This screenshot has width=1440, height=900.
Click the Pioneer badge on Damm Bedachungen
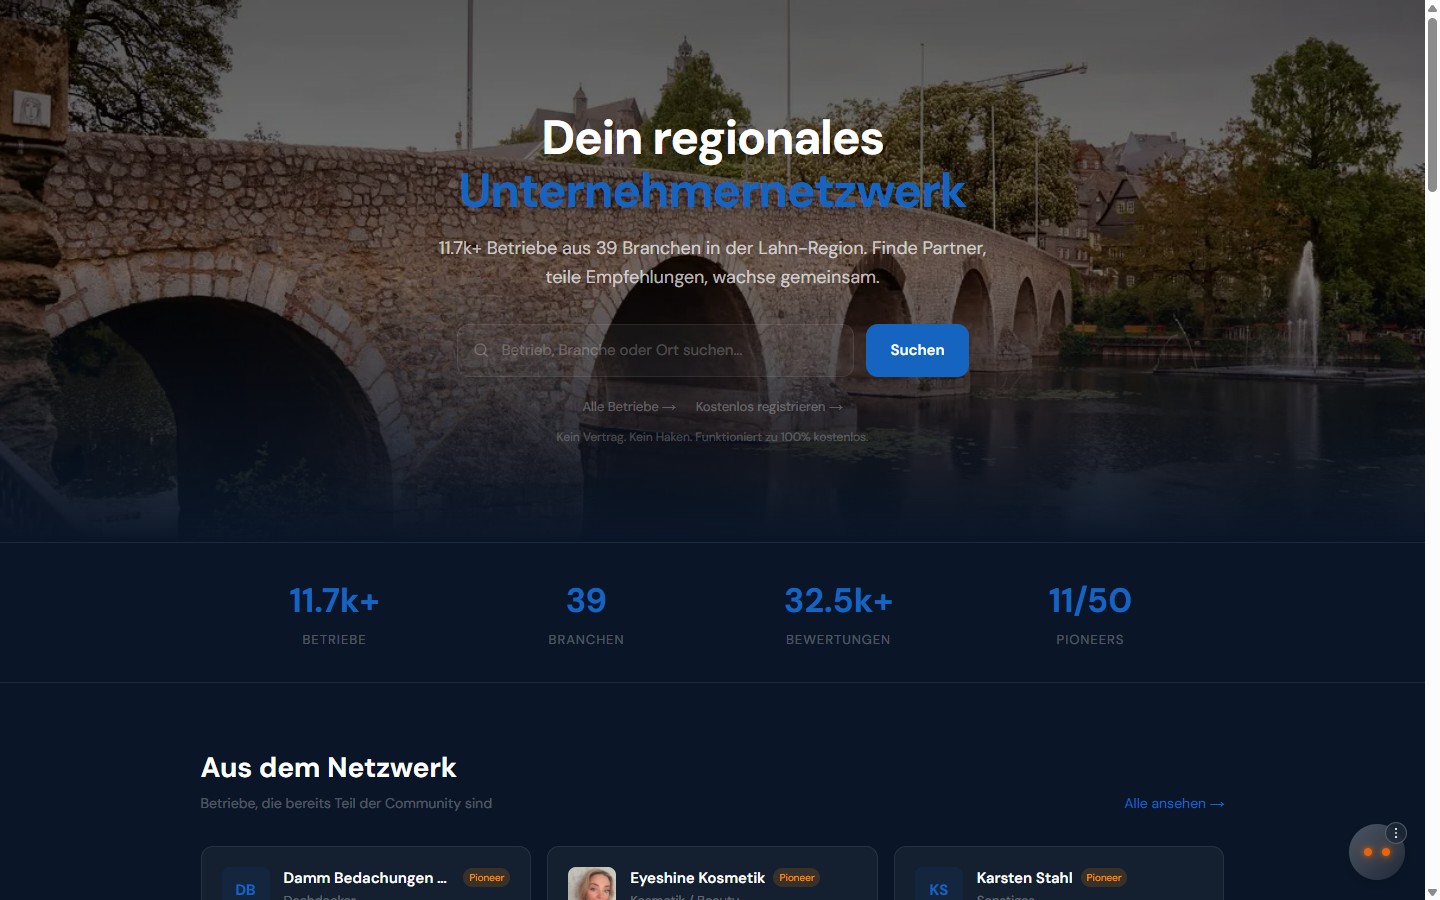click(x=487, y=878)
